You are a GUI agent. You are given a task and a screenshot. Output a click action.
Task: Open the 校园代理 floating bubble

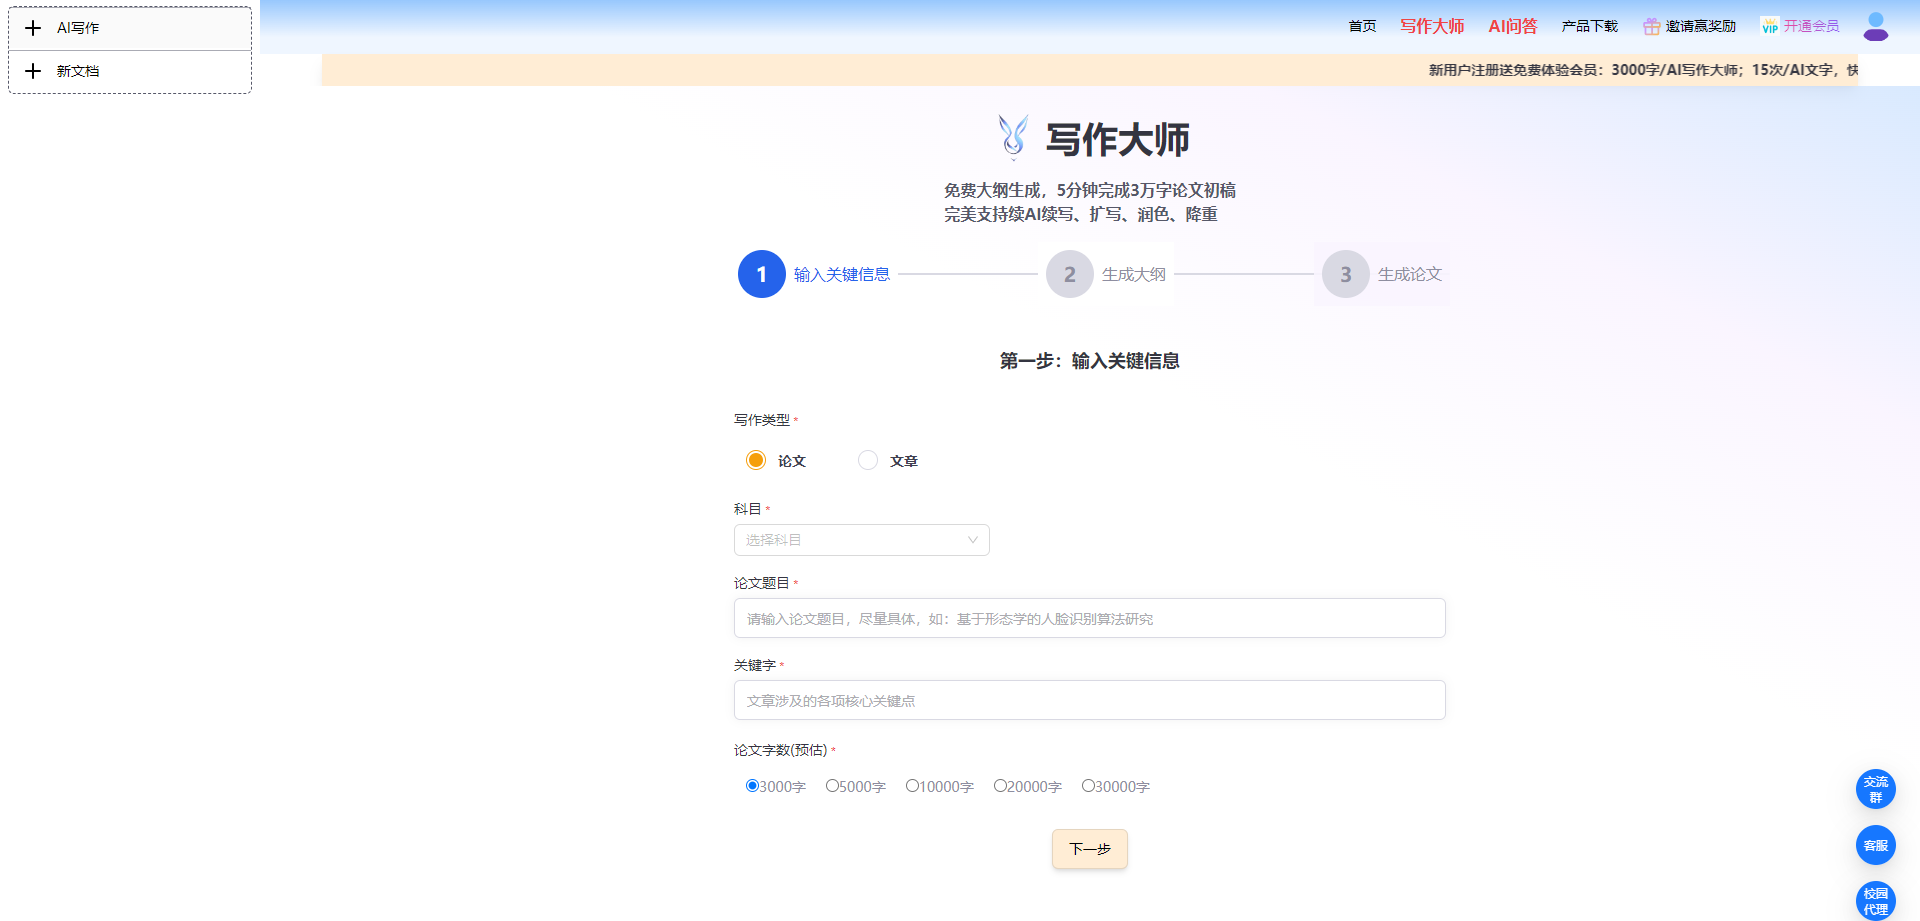tap(1875, 901)
